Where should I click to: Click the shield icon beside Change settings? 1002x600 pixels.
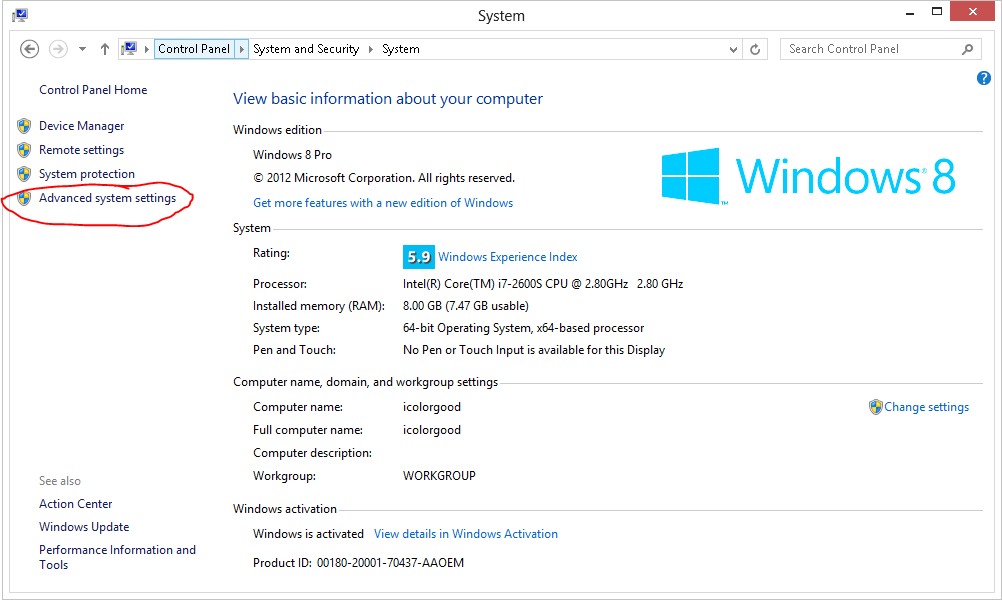(875, 407)
